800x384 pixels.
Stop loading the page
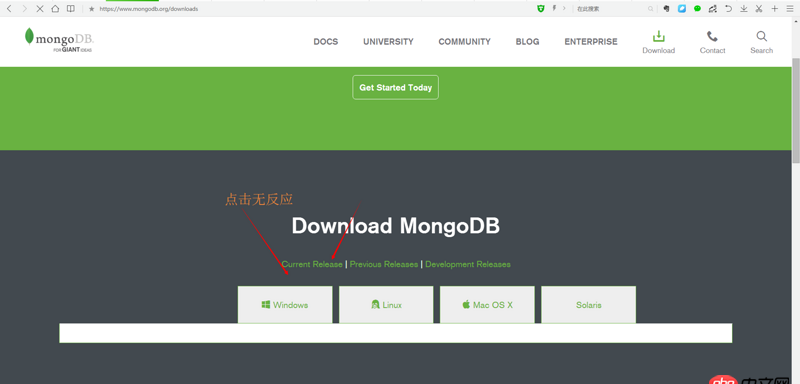39,9
